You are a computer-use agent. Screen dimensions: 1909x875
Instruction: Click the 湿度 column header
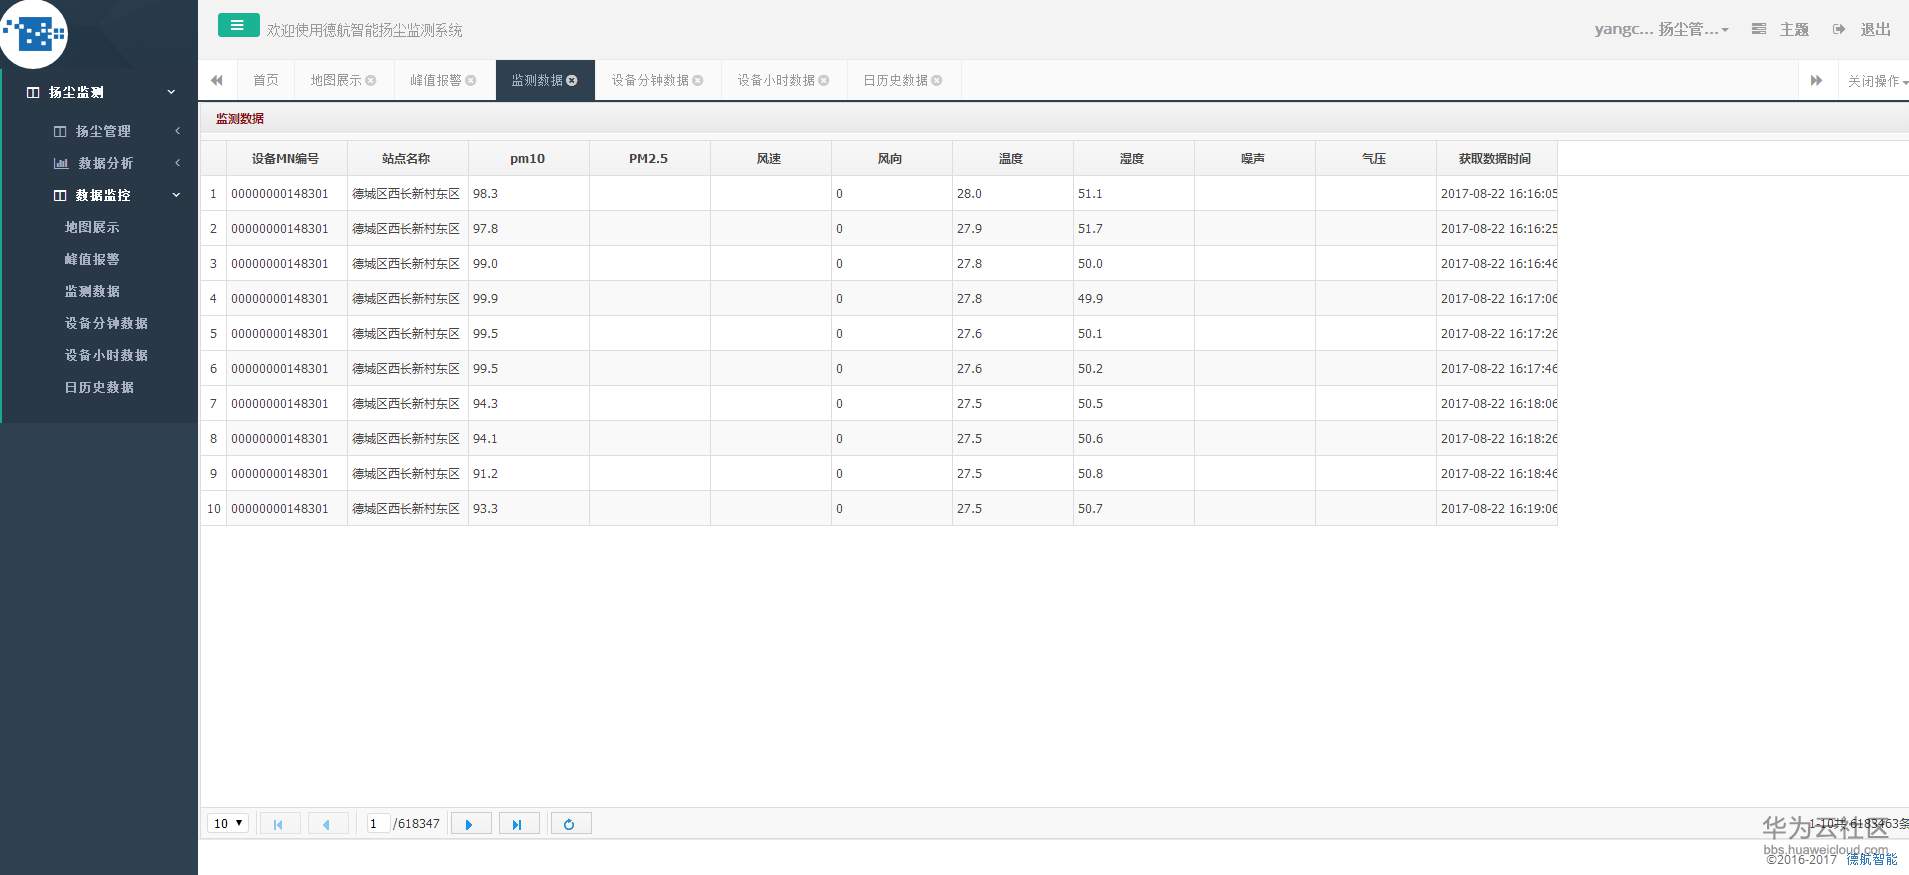[1133, 159]
